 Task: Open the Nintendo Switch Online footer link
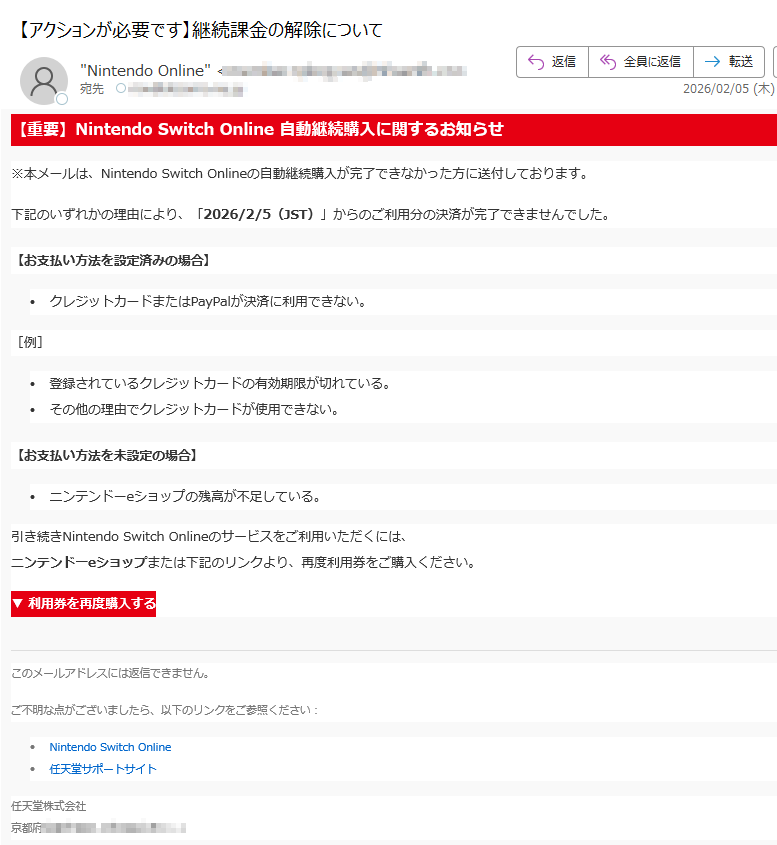[110, 747]
